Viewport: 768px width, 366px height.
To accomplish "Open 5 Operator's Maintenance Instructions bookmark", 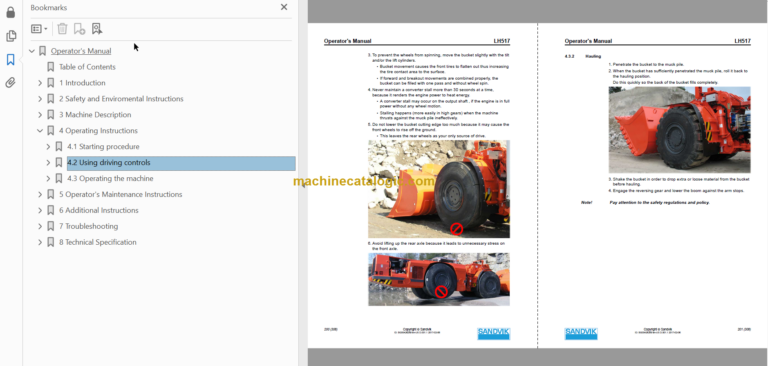I will pyautogui.click(x=120, y=194).
